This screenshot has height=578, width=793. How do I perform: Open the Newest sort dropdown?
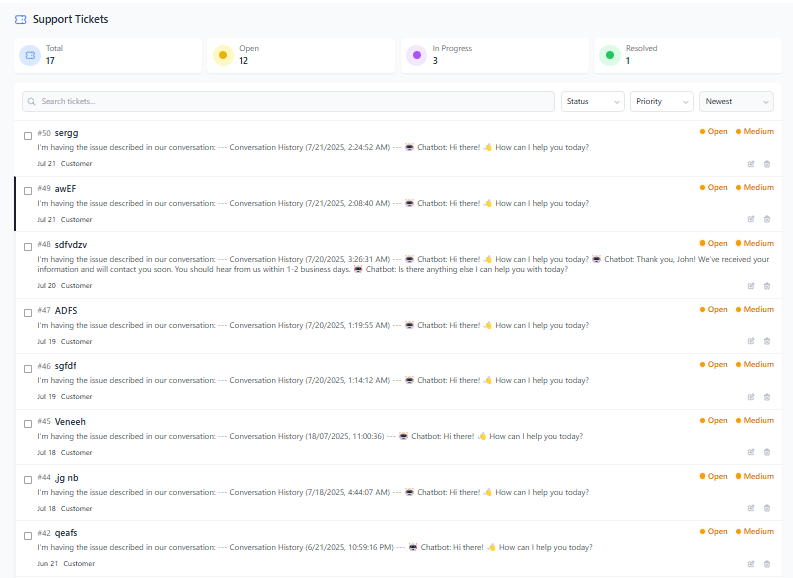coord(736,101)
